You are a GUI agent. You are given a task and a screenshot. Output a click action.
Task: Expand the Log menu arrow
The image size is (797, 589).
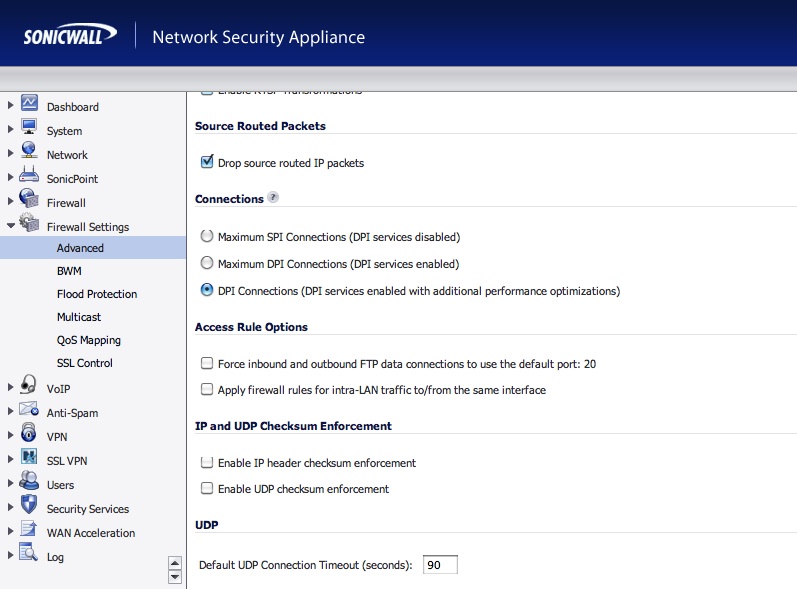(10, 555)
